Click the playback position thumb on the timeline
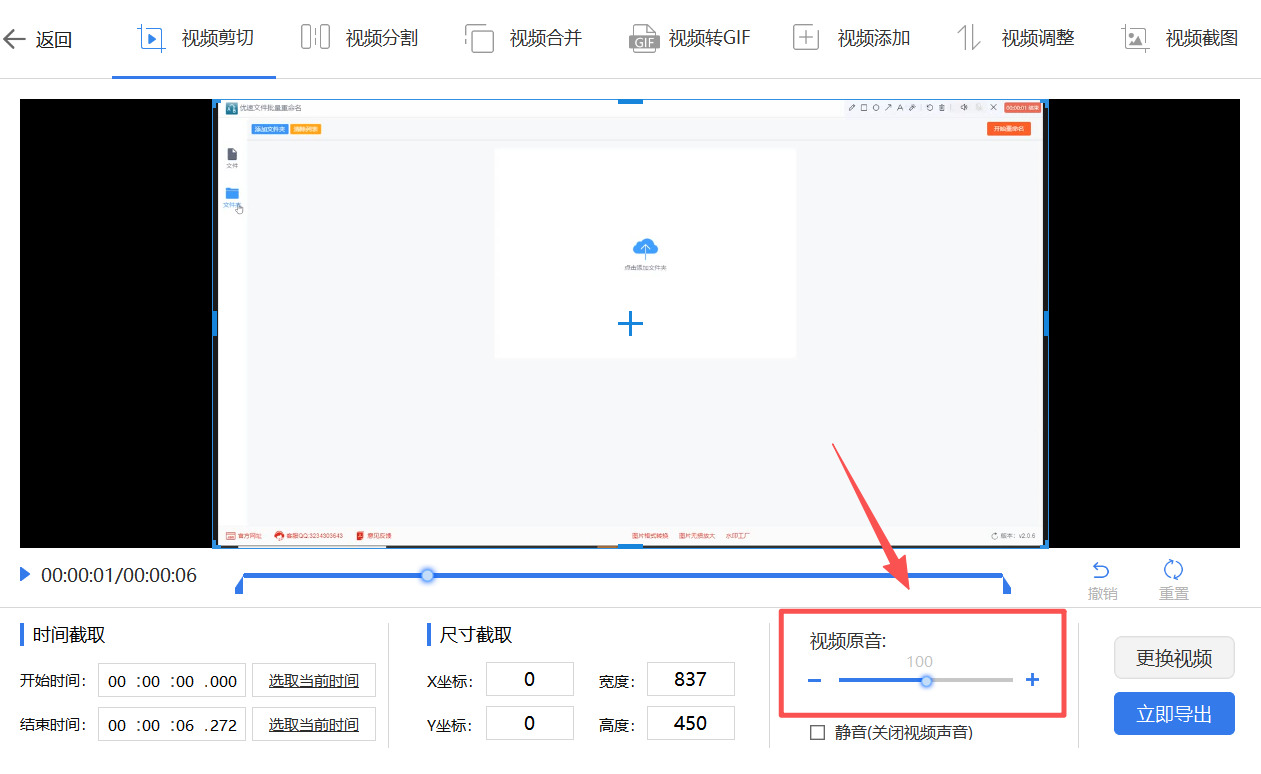 click(x=428, y=575)
